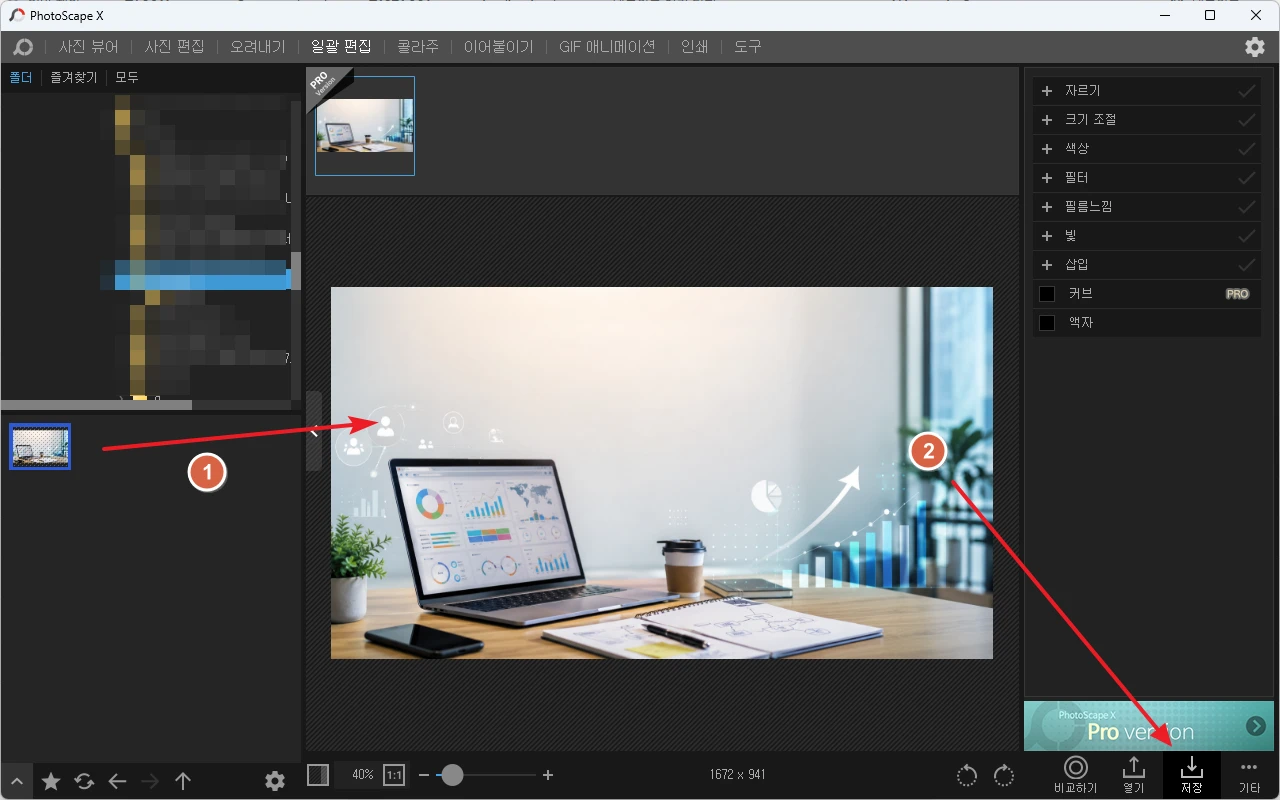Image resolution: width=1280 pixels, height=800 pixels.
Task: Click the favorites star icon
Action: click(x=51, y=781)
